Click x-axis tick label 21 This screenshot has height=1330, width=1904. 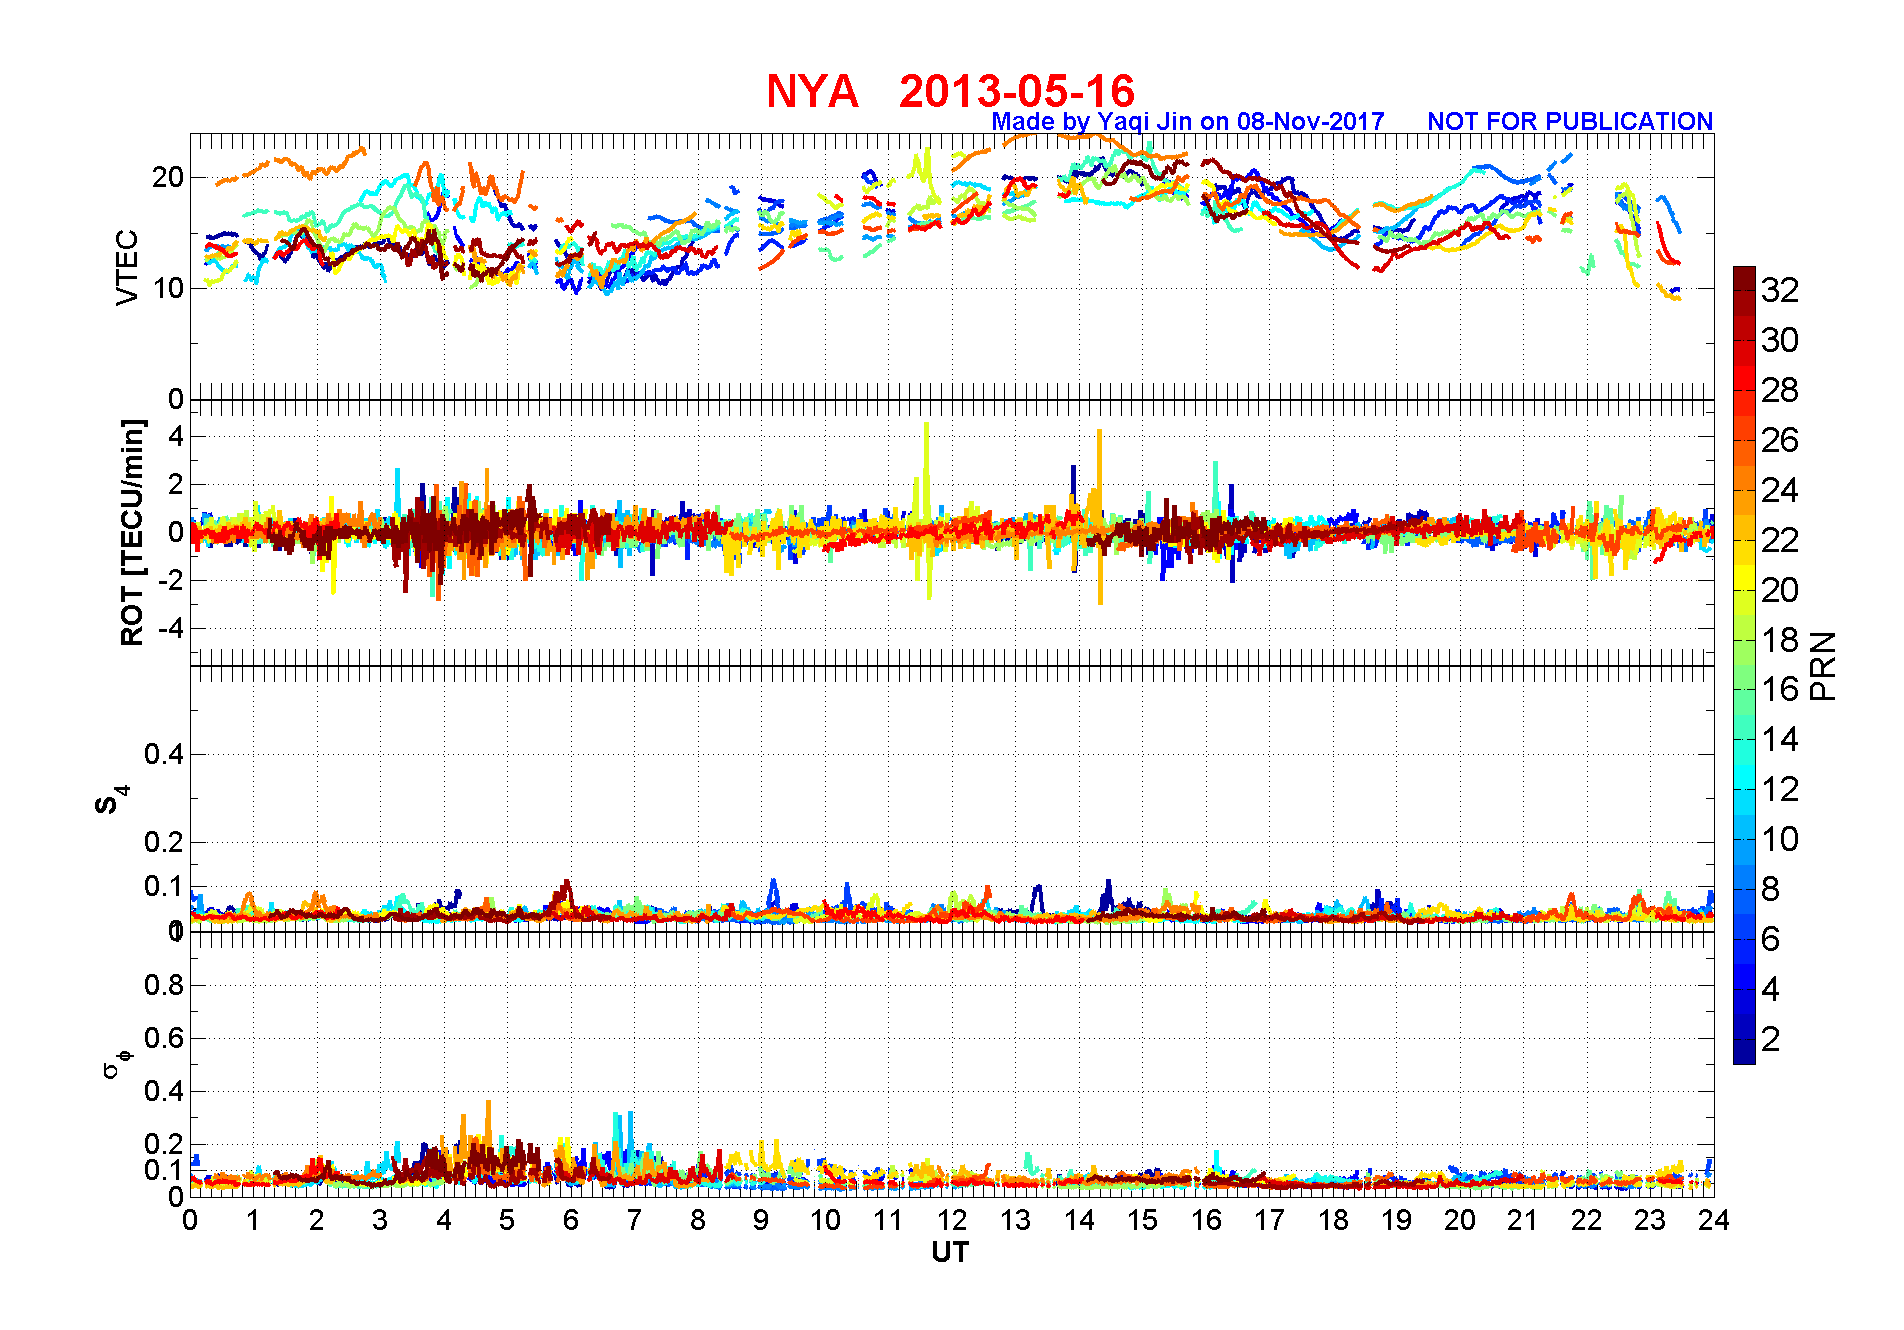click(x=1523, y=1220)
